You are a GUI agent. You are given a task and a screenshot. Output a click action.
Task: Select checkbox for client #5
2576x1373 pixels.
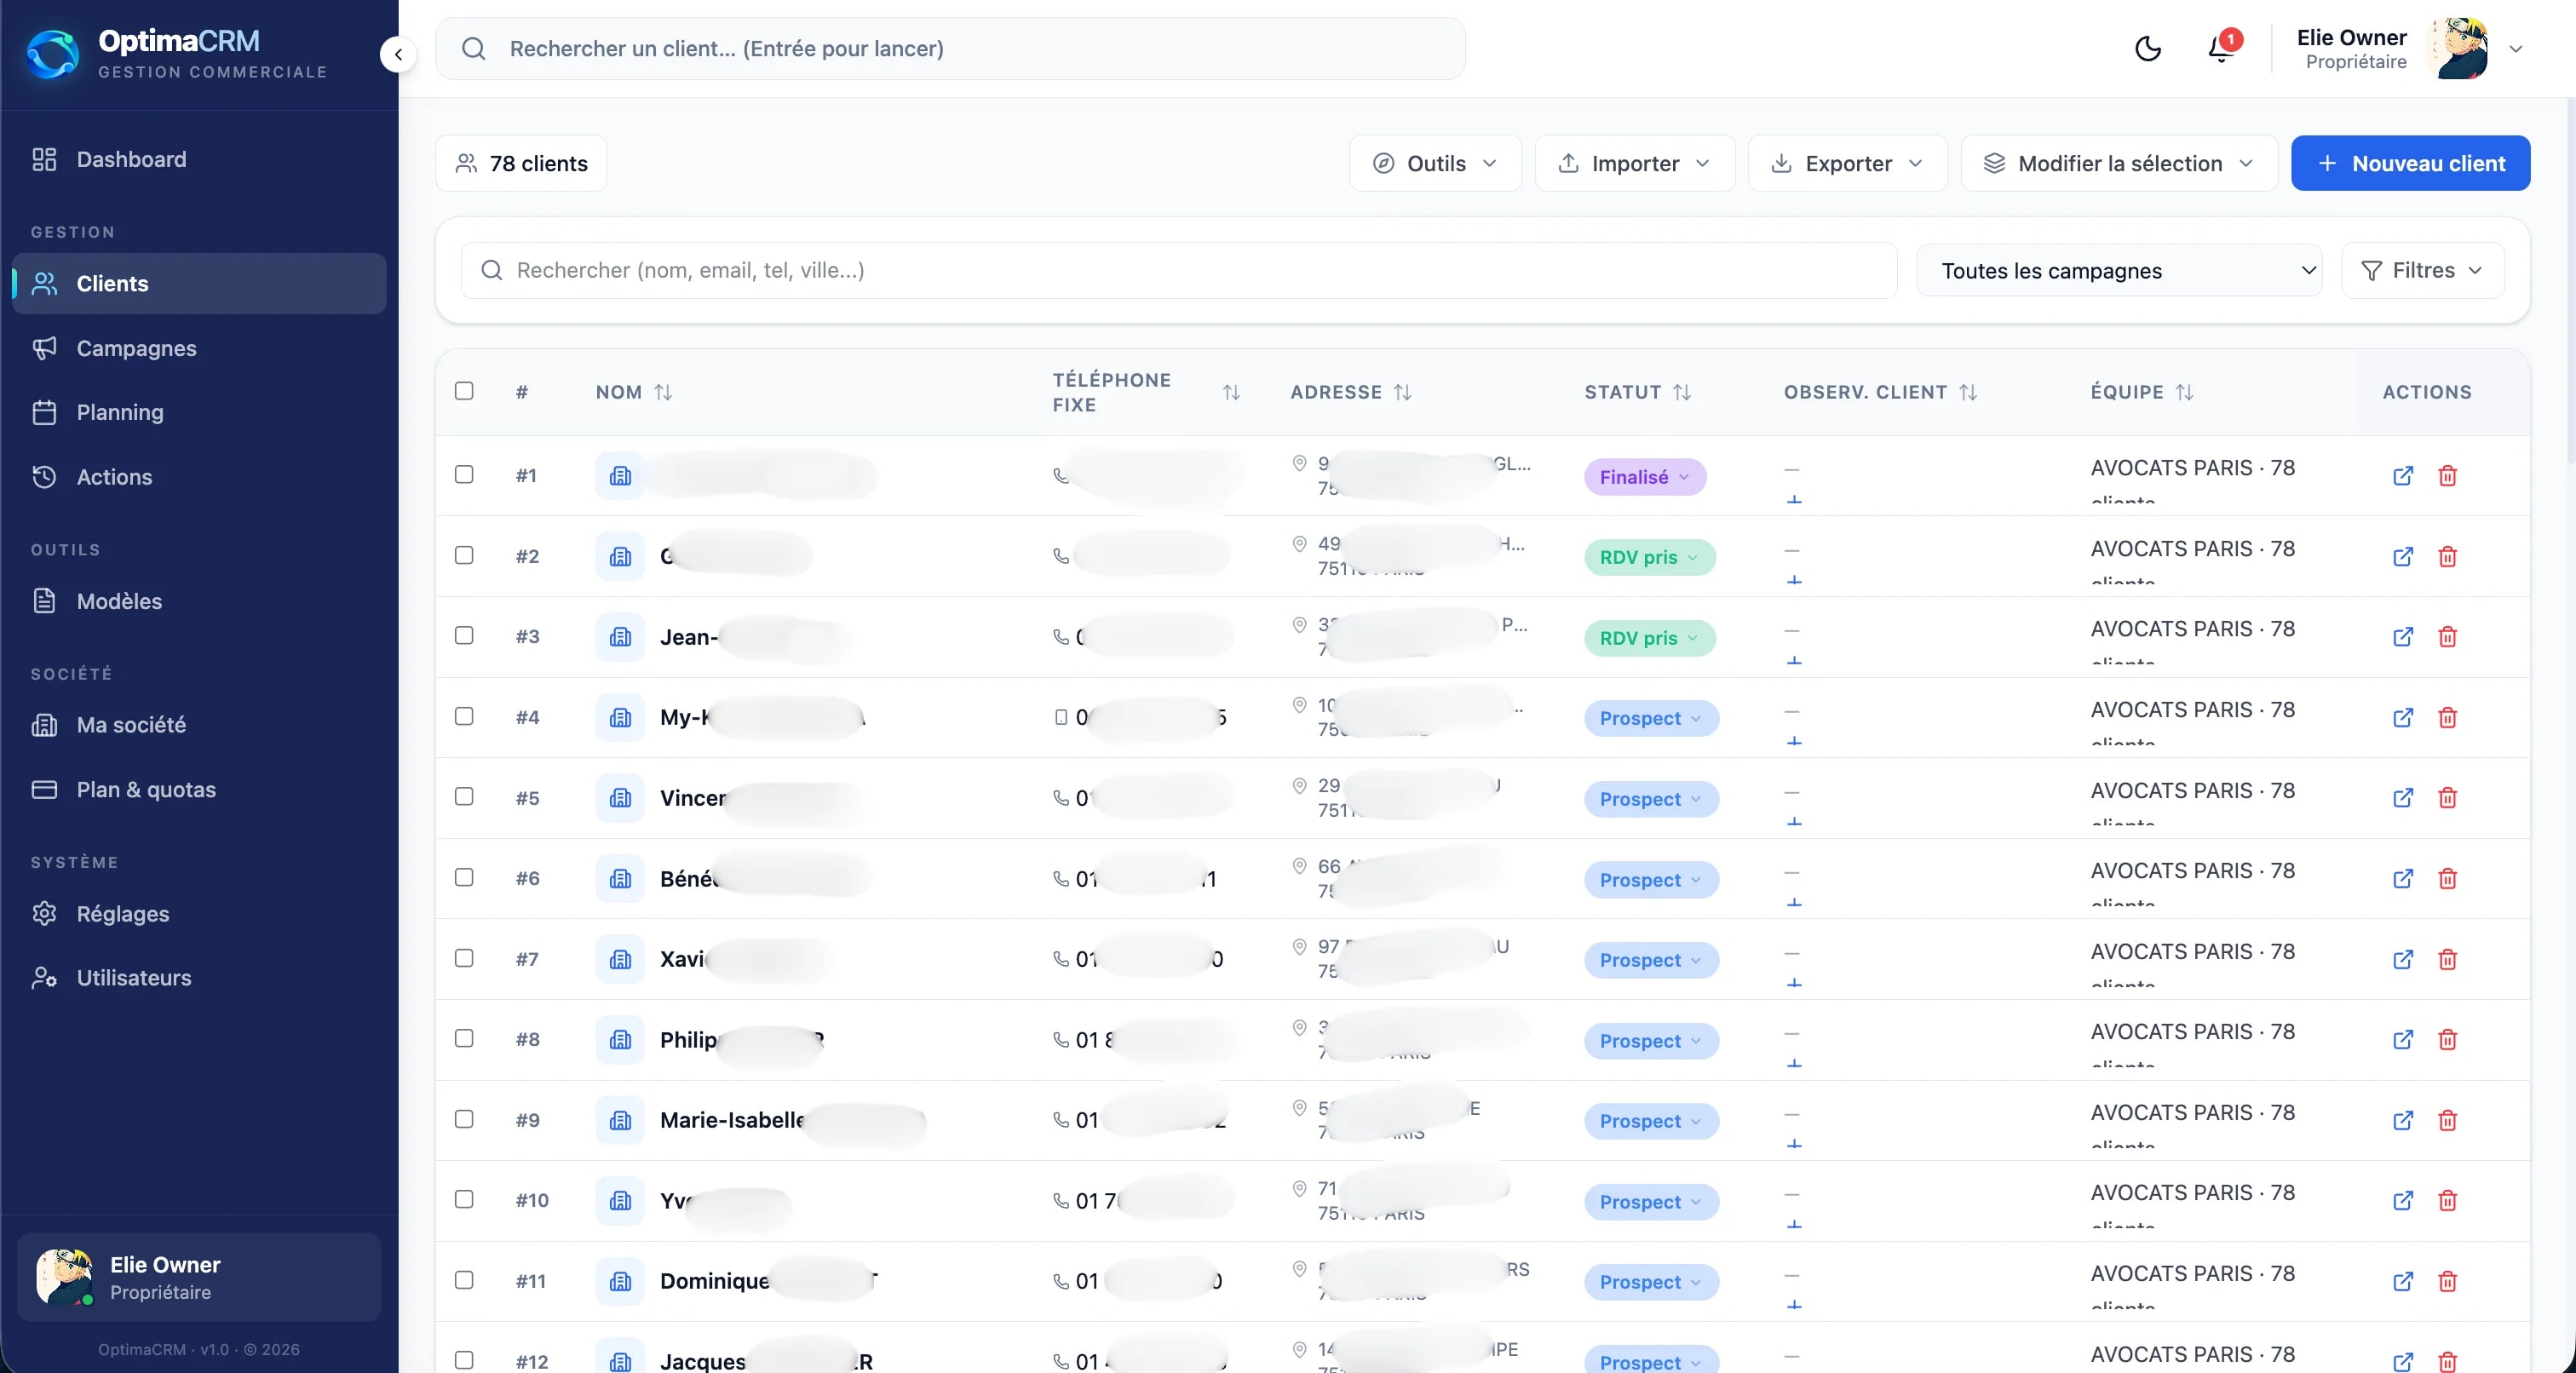click(464, 796)
